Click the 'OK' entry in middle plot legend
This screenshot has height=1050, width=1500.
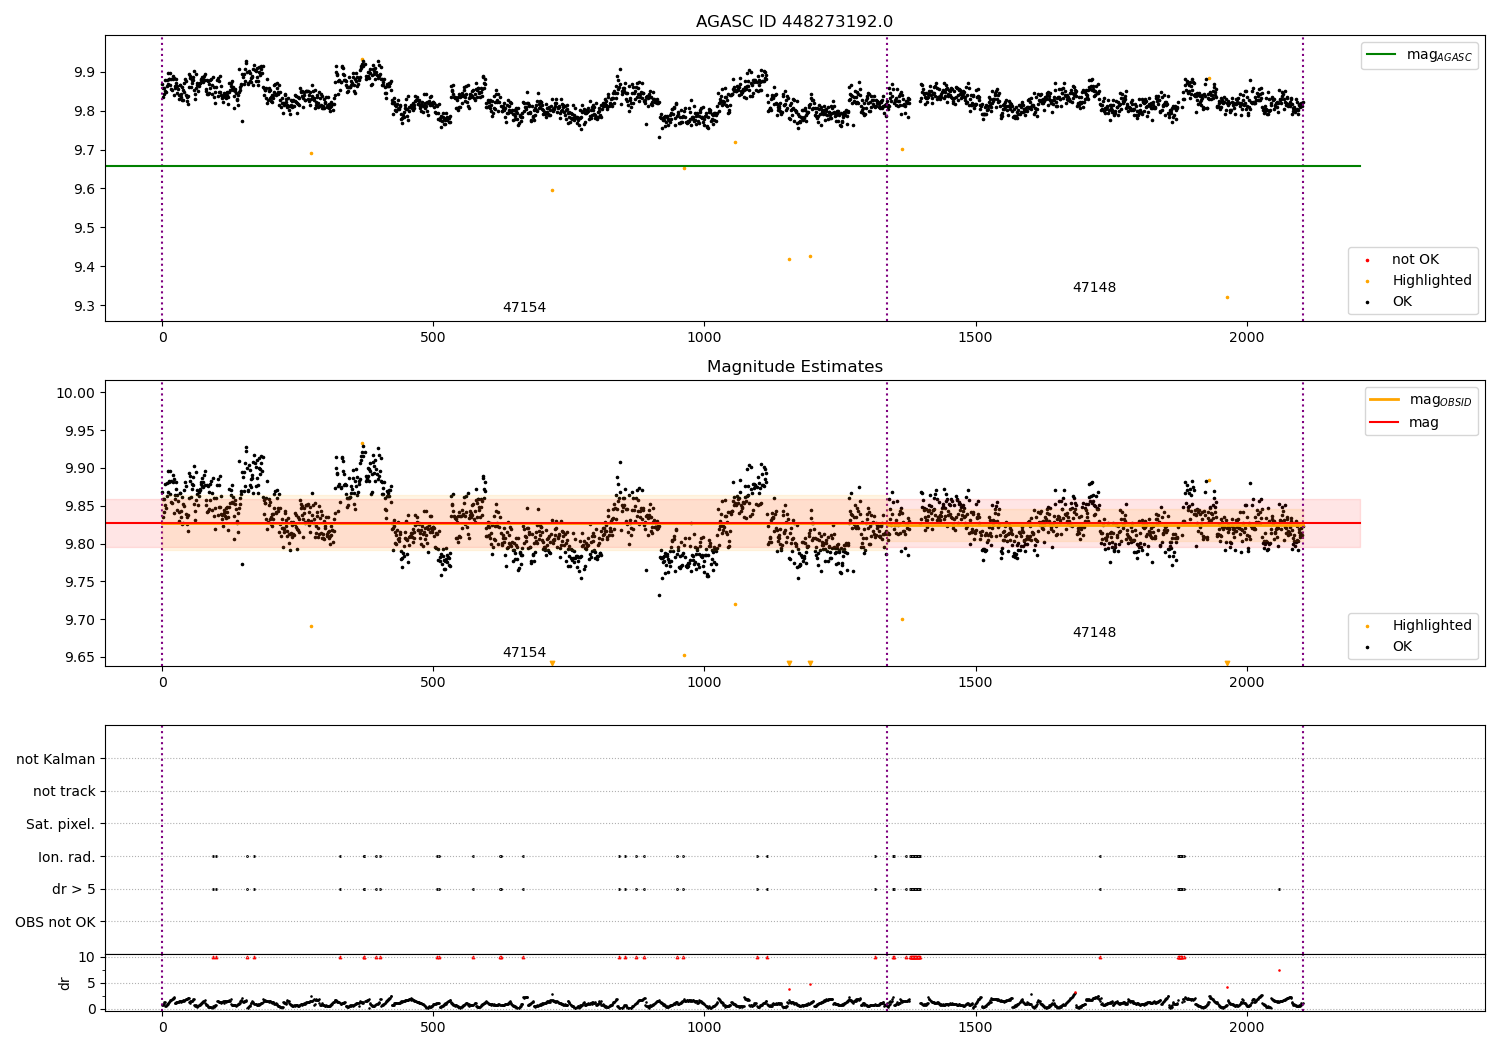[1402, 647]
